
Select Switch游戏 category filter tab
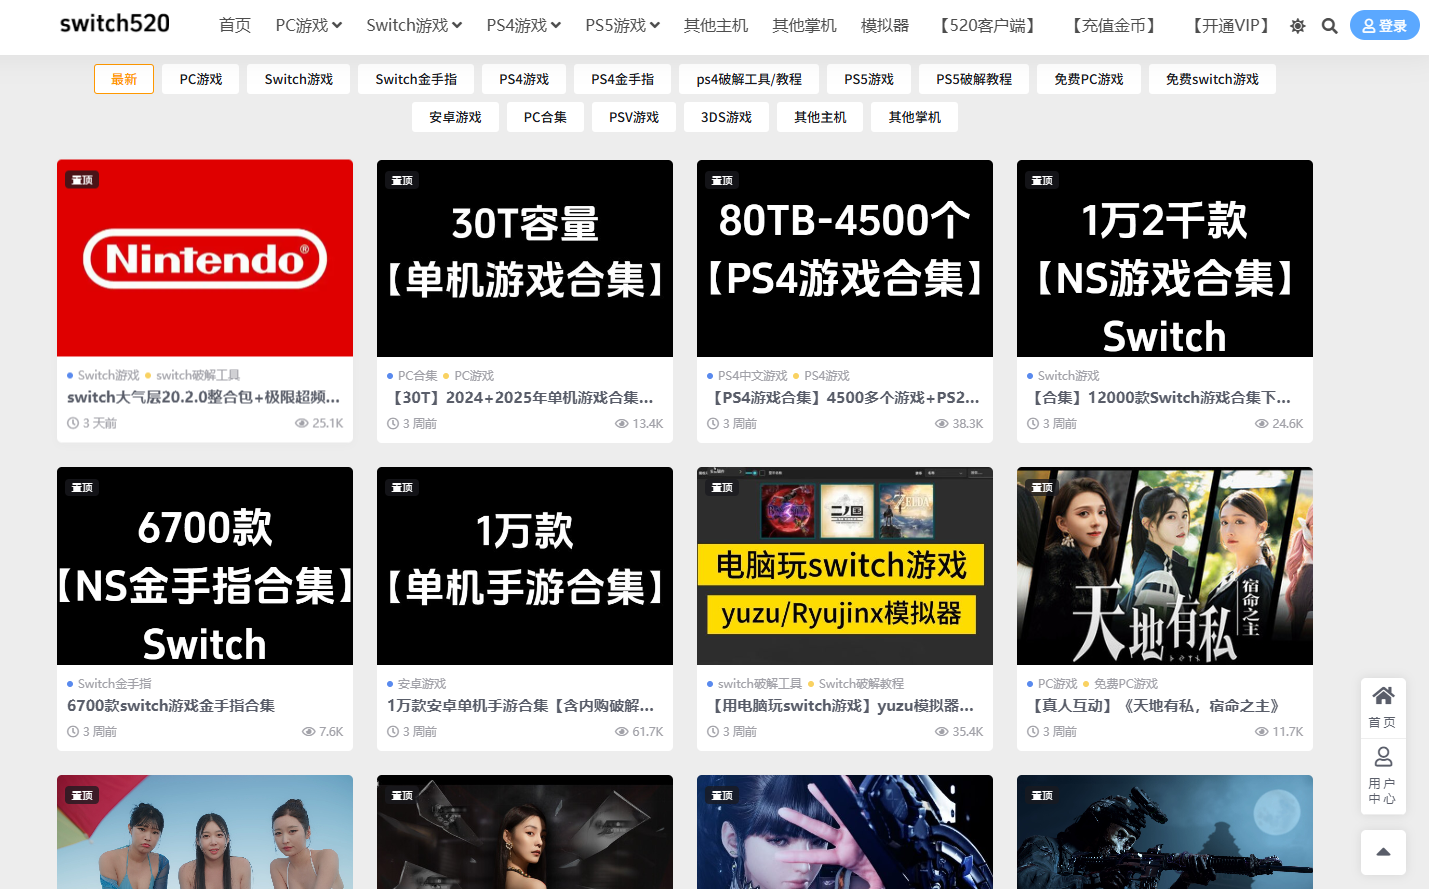tap(299, 79)
